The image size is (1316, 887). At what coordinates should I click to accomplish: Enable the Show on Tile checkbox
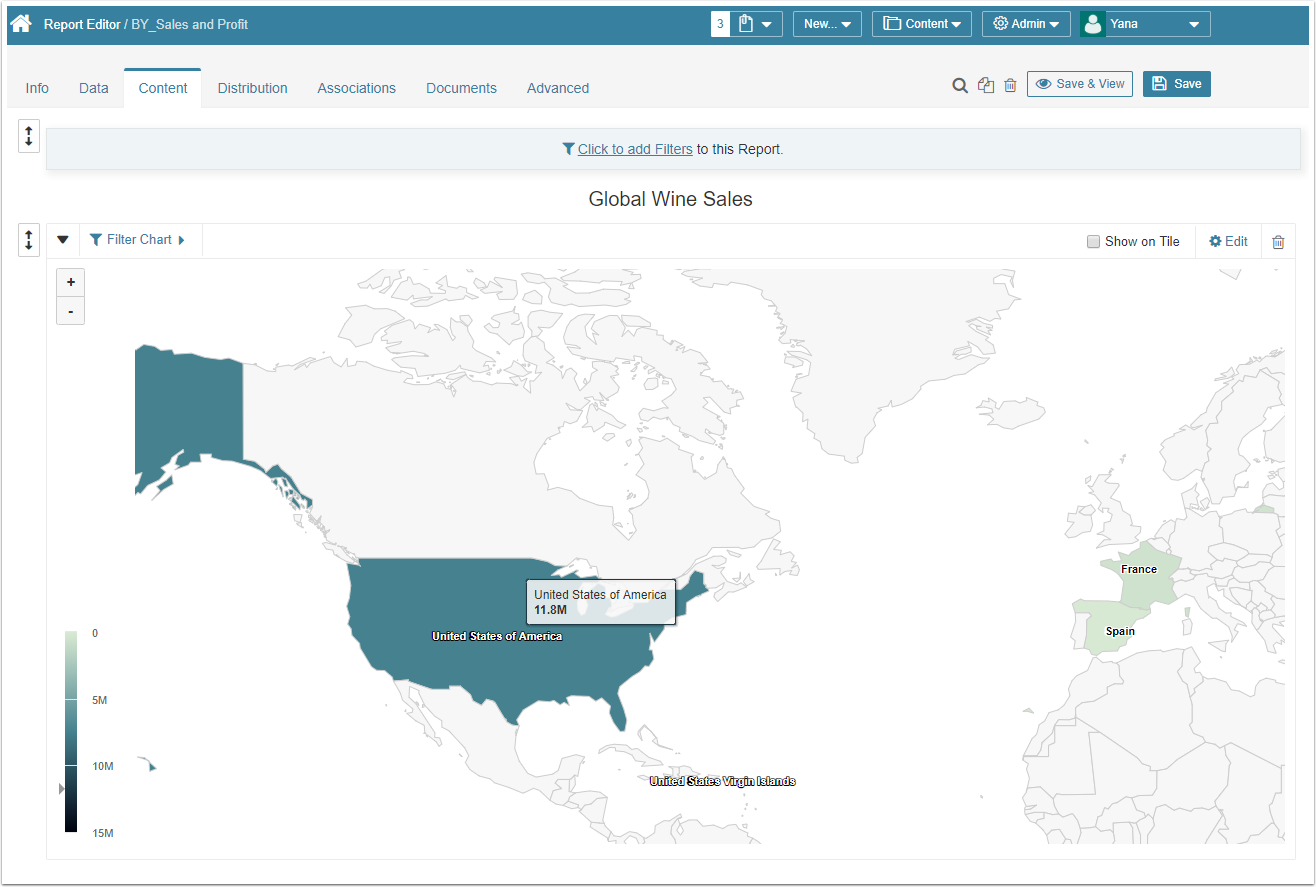1093,241
